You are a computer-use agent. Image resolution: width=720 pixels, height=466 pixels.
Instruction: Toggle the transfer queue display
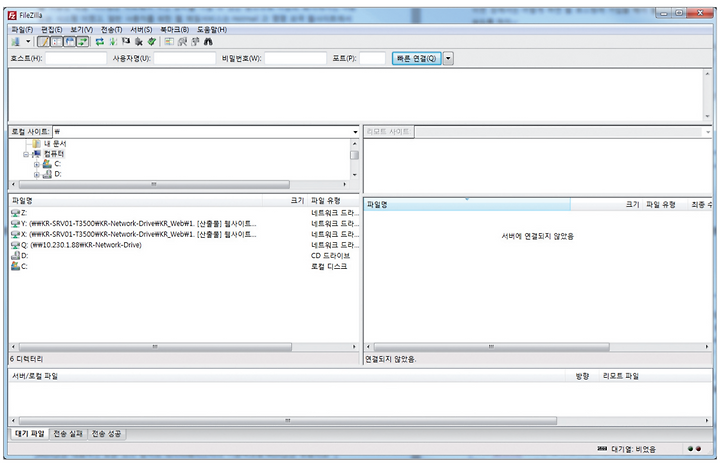pos(83,42)
